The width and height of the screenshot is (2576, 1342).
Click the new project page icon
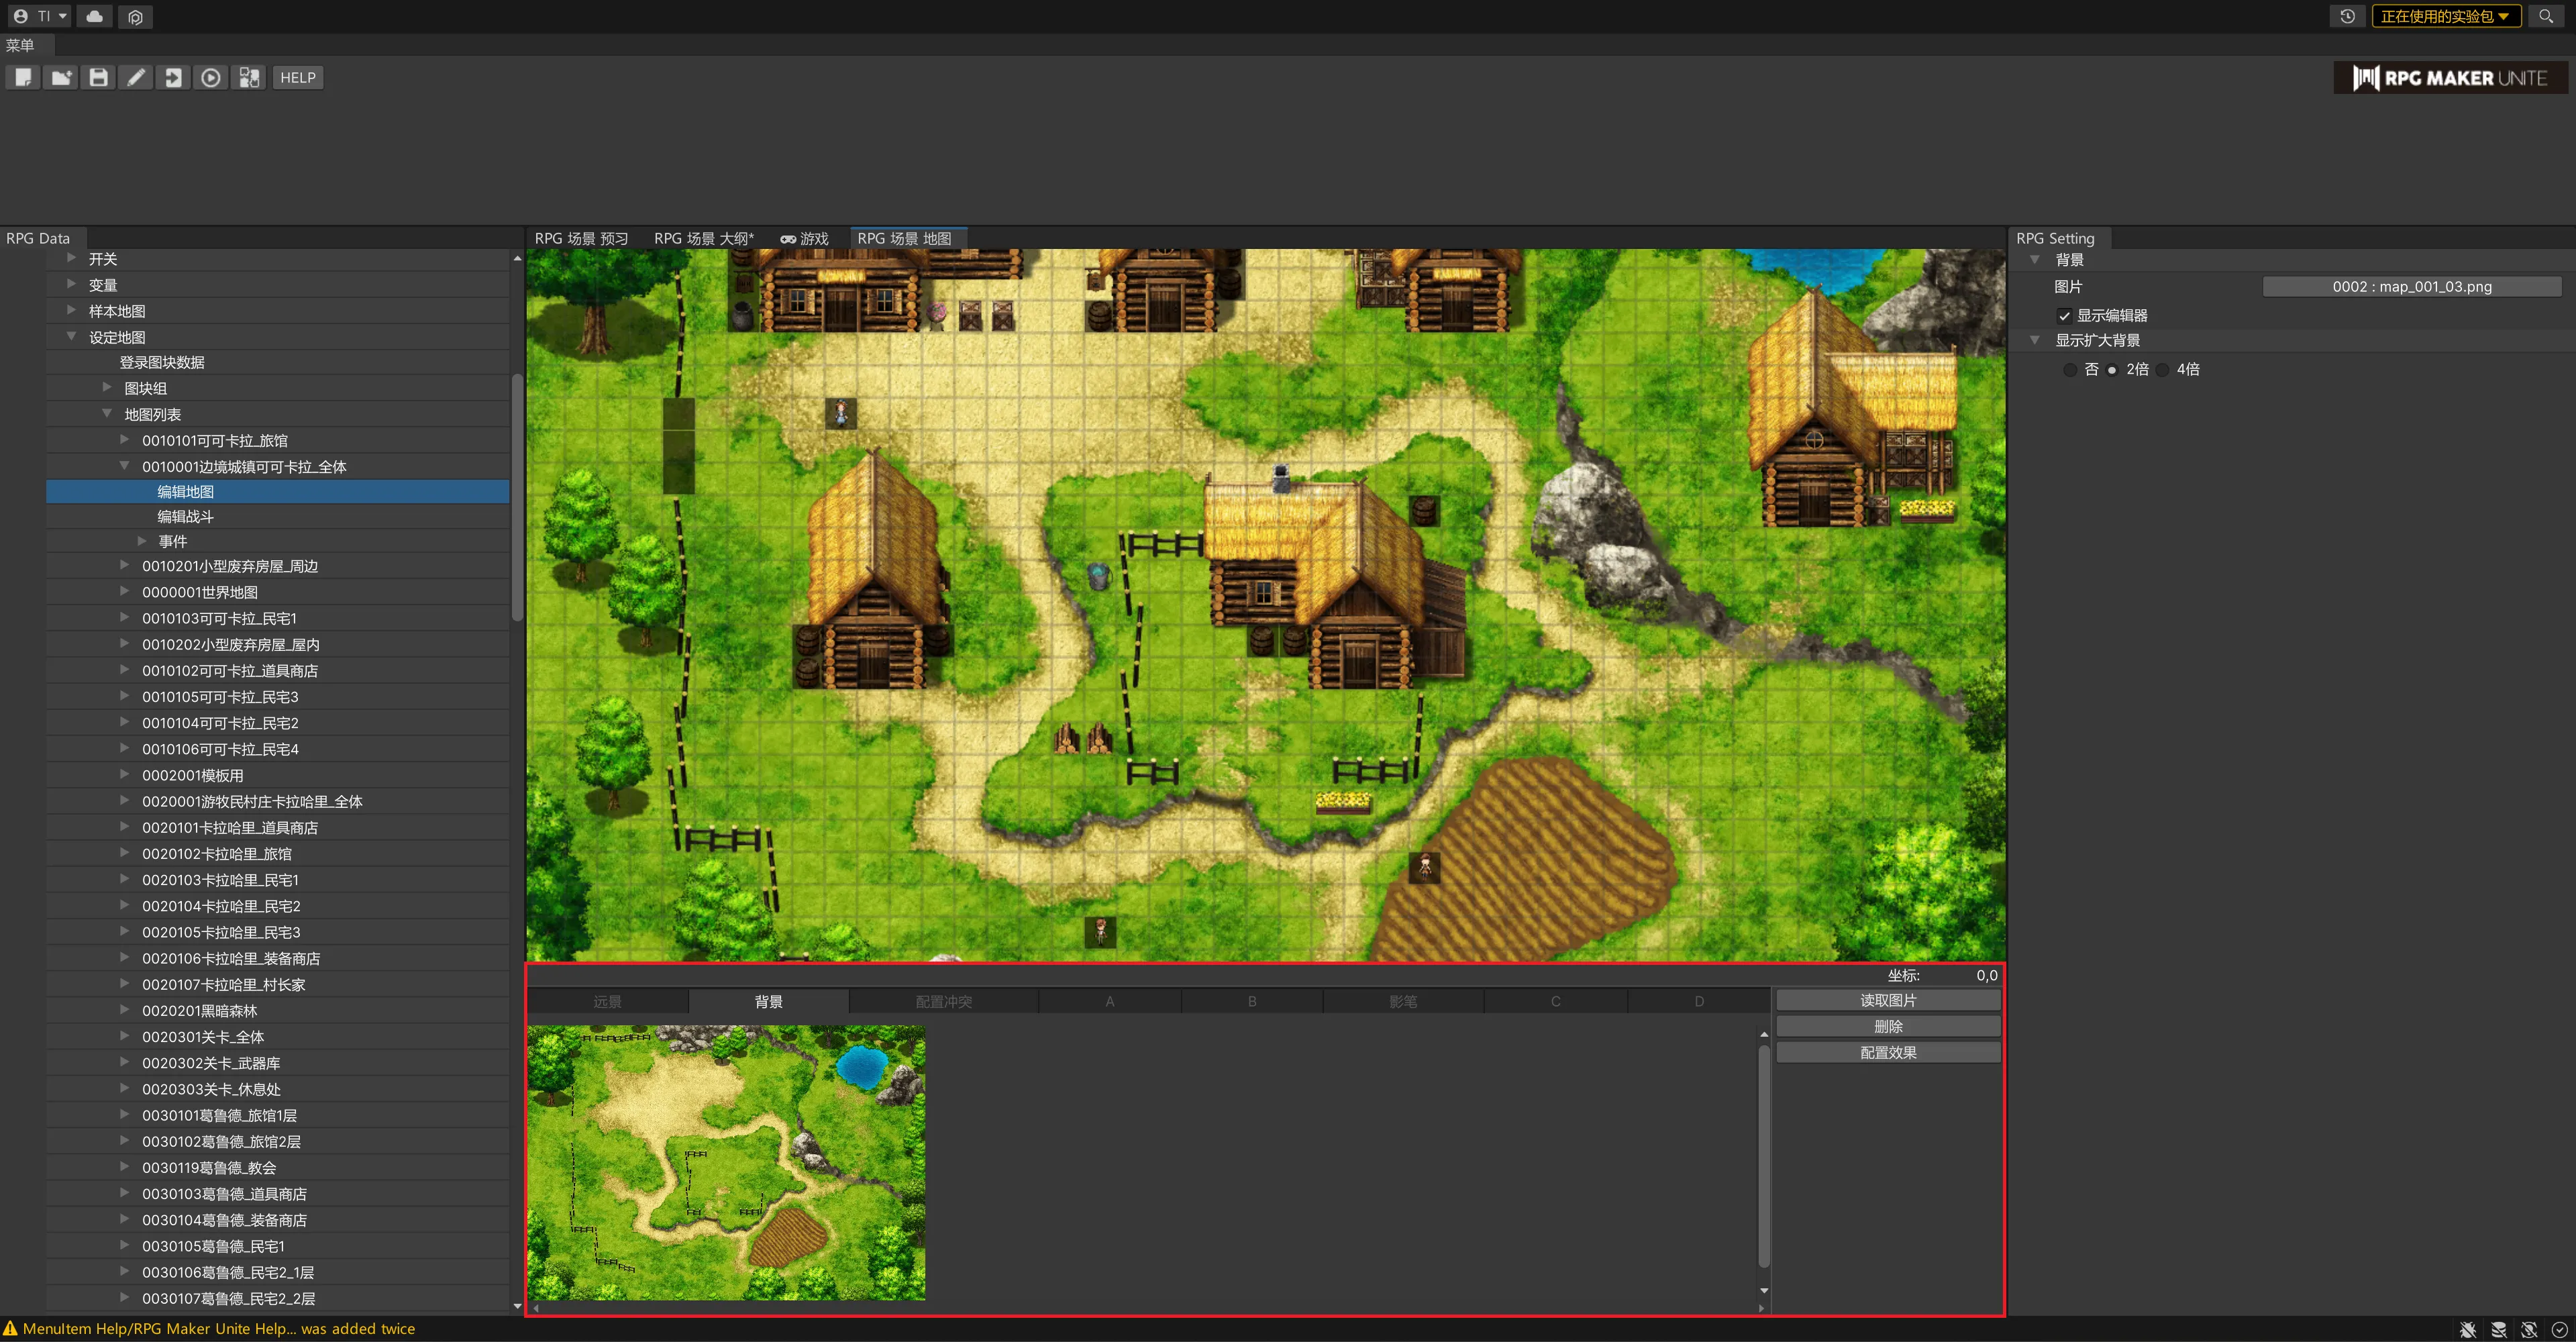23,78
